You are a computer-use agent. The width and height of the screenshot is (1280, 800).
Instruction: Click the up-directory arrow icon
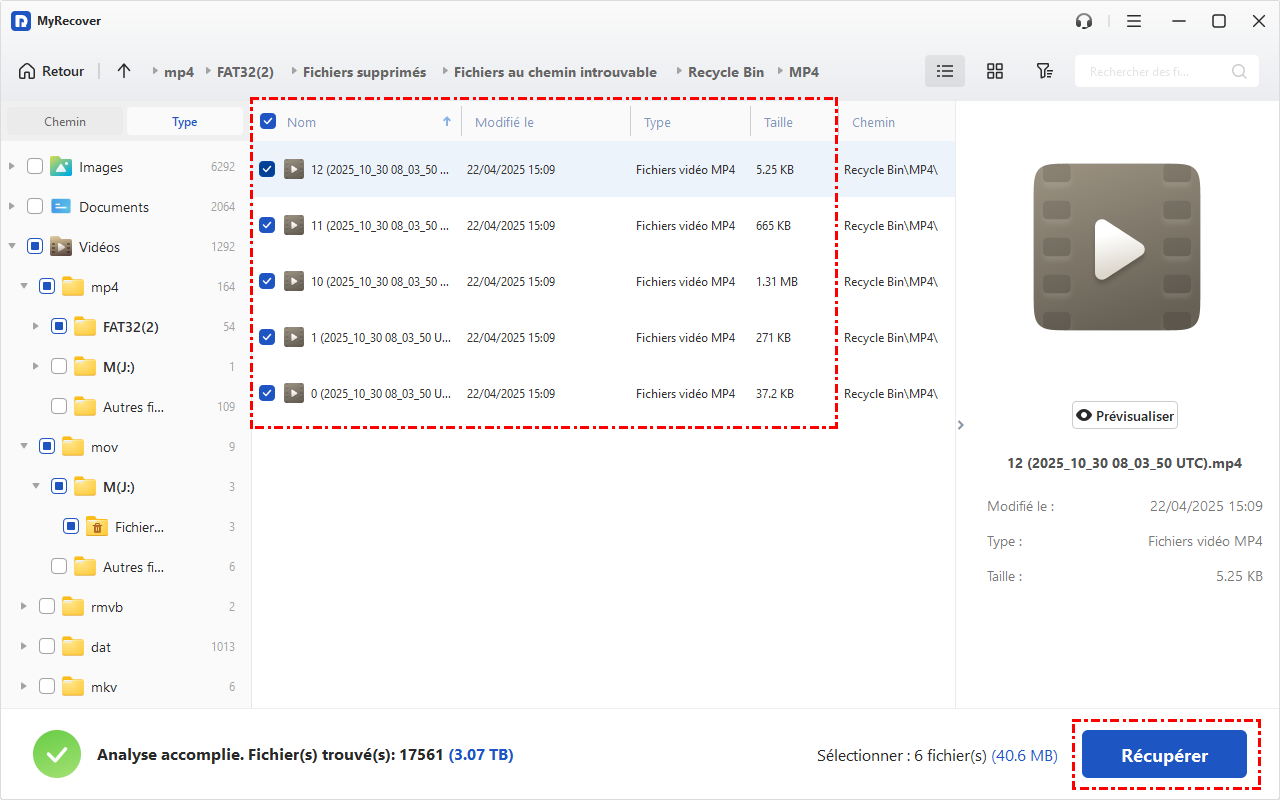(124, 71)
